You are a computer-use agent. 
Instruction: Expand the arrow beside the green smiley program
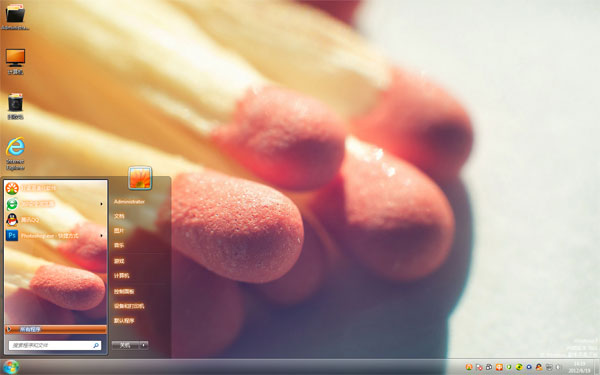click(101, 204)
